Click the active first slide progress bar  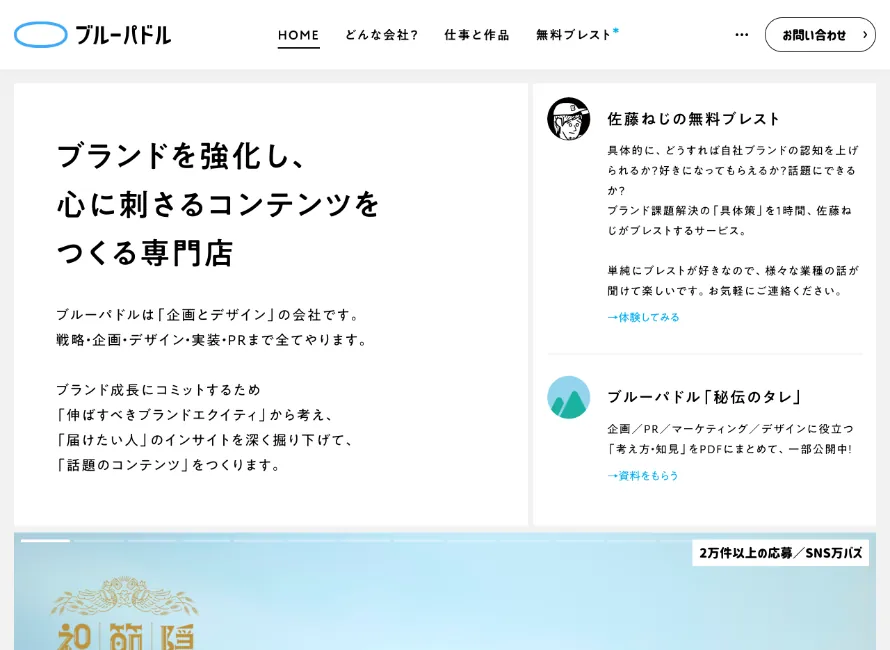tap(45, 541)
